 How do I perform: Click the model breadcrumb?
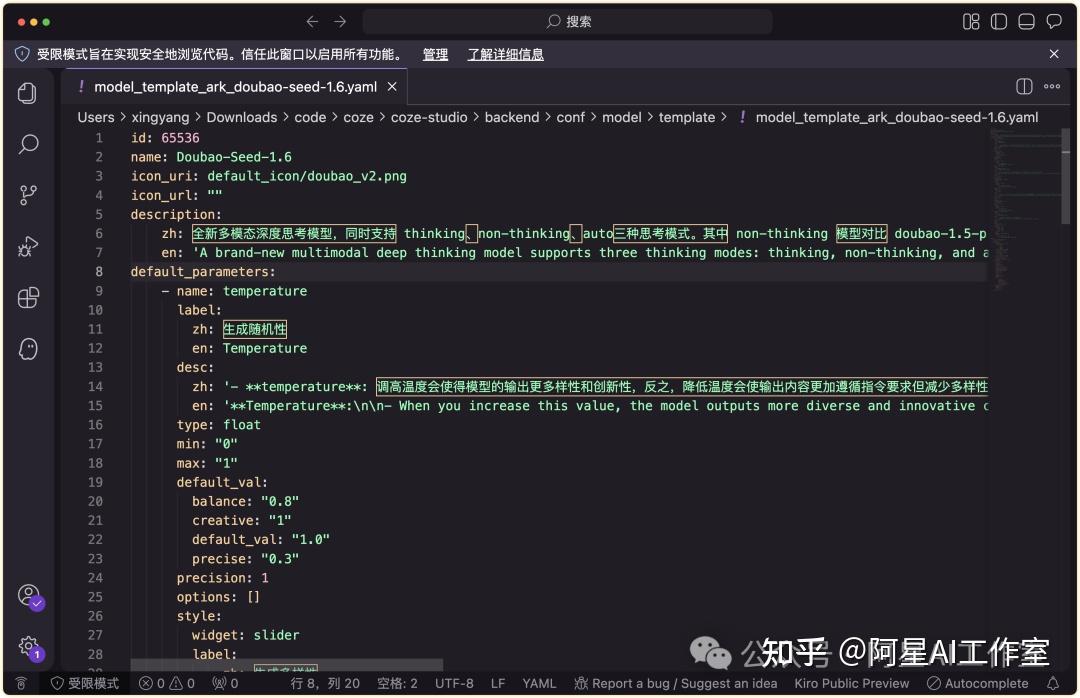point(621,117)
